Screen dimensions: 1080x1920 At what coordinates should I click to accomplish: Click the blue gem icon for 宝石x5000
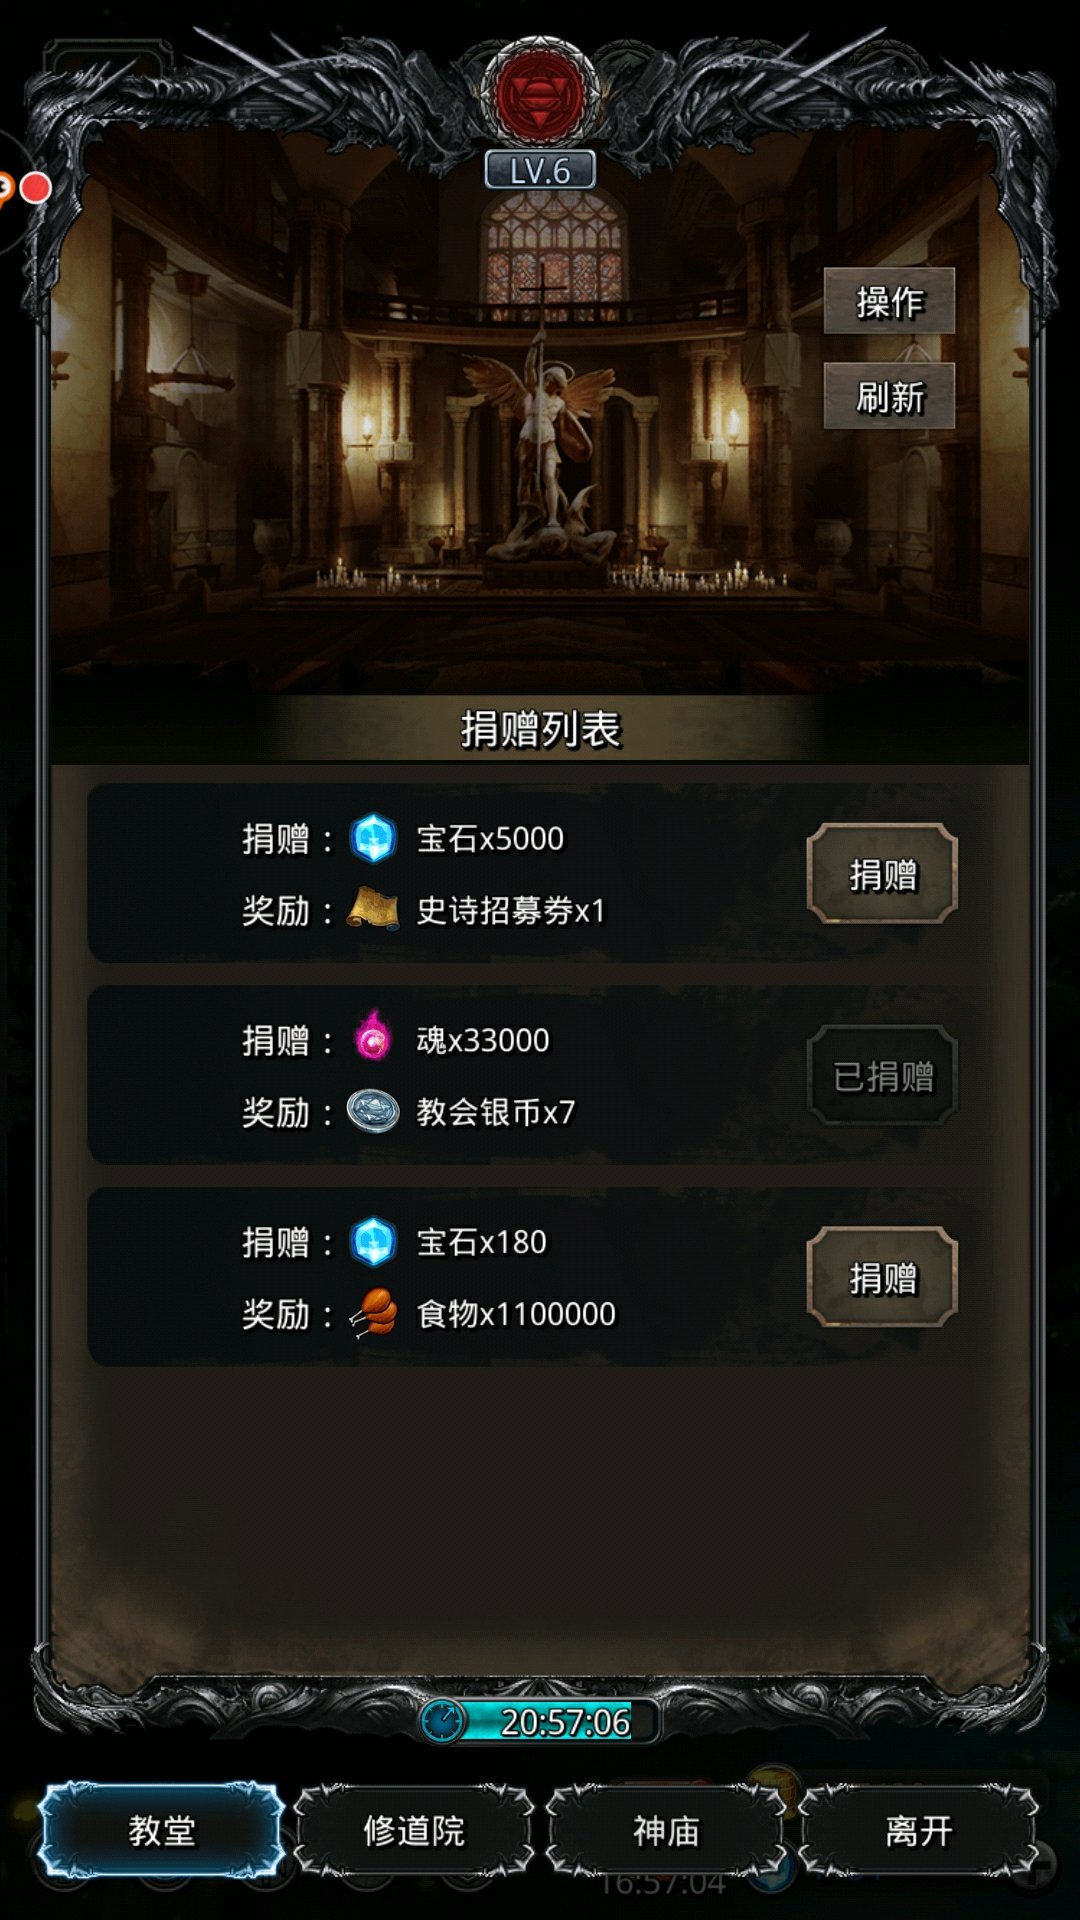[x=373, y=838]
